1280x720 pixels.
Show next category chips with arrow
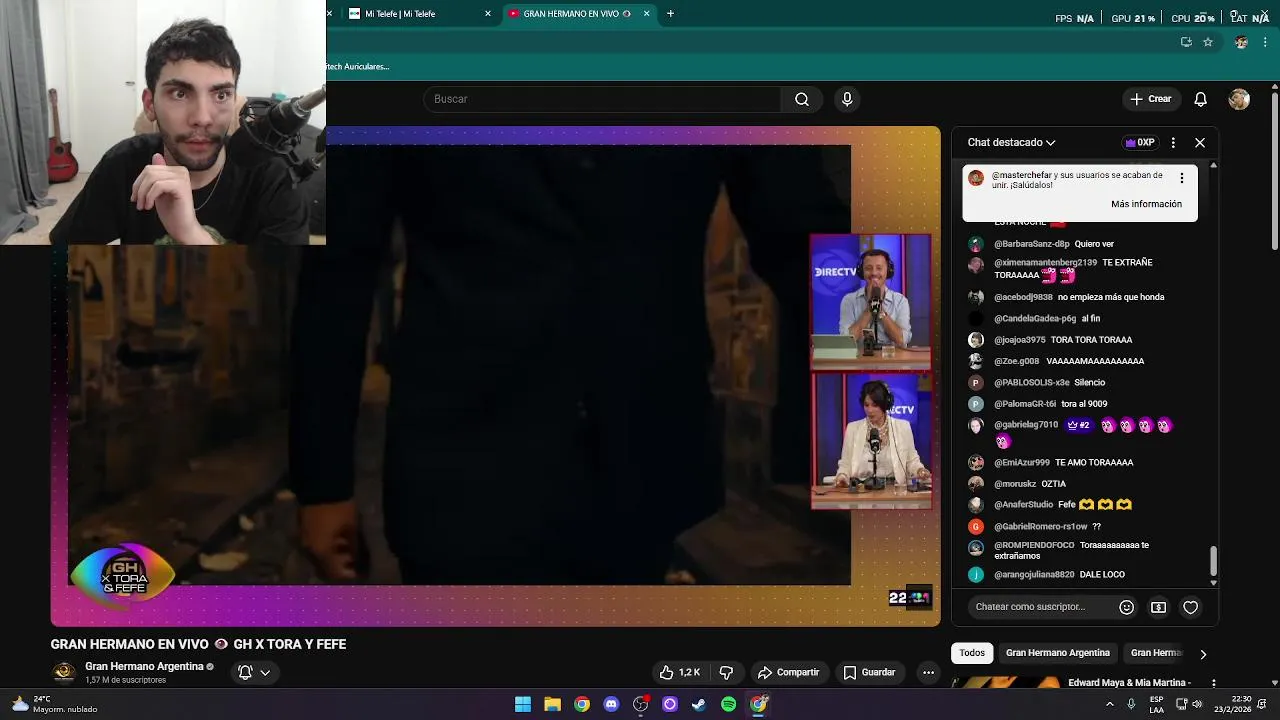point(1203,654)
